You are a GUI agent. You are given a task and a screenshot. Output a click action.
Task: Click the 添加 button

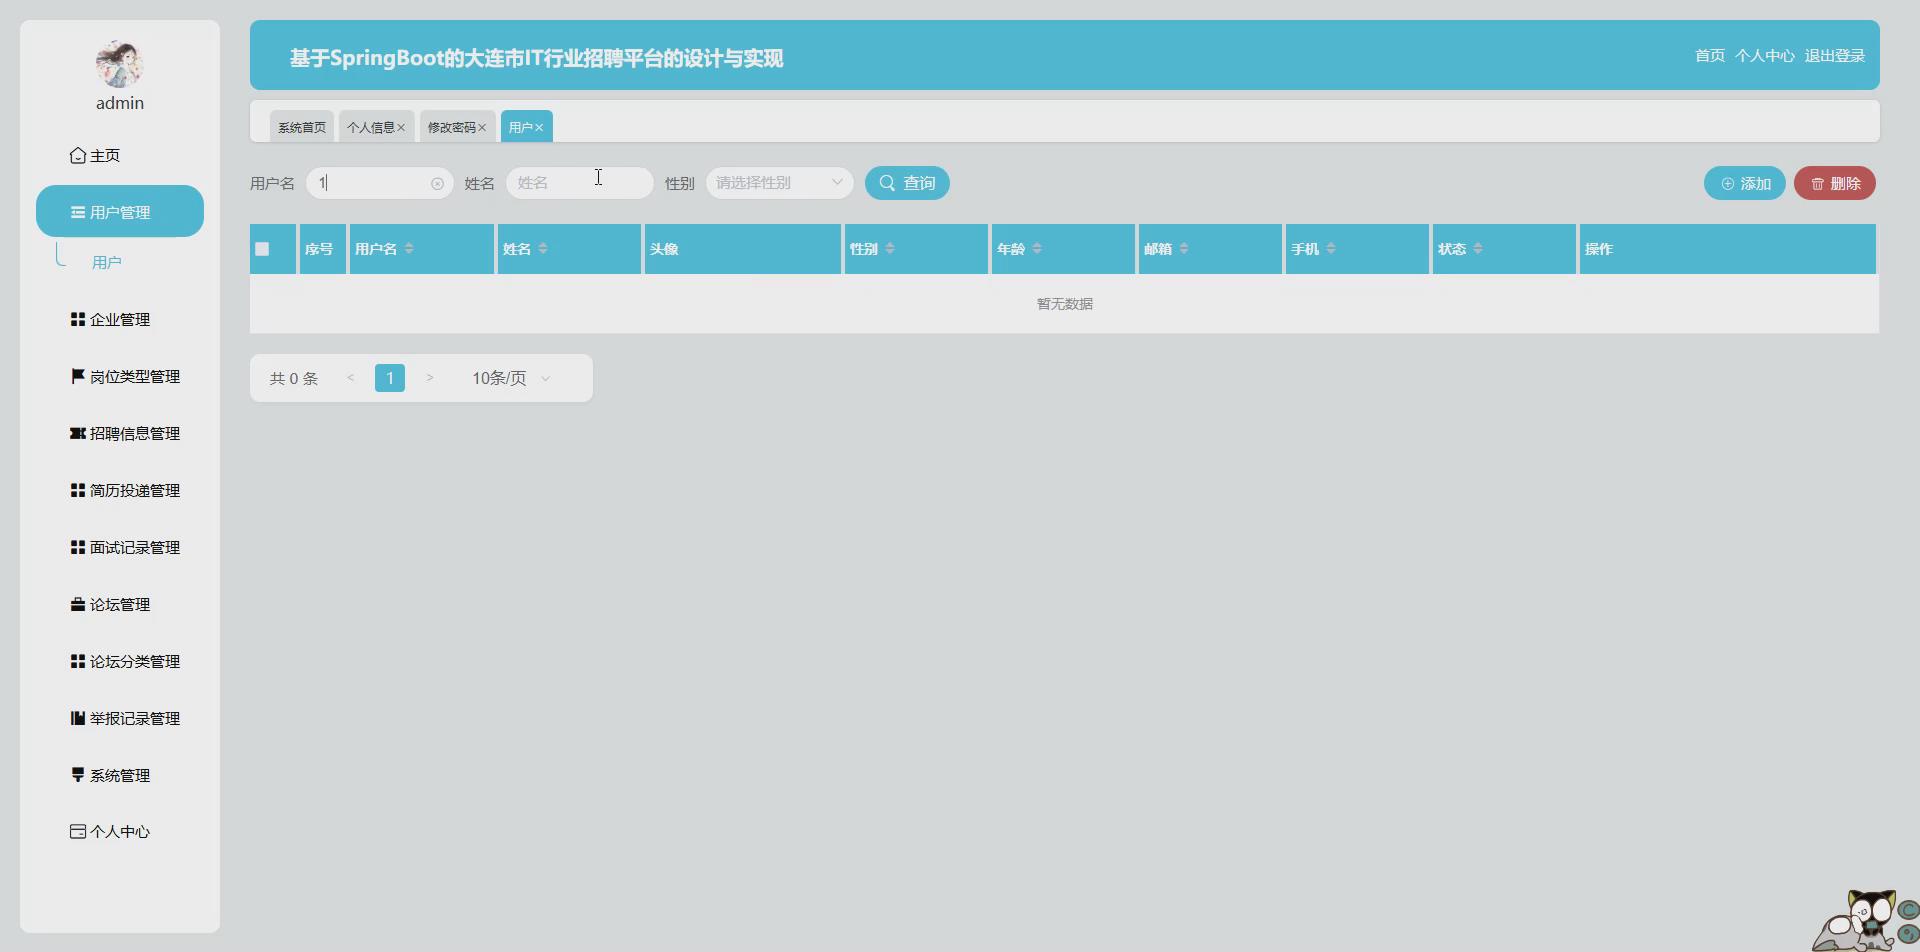click(1745, 183)
